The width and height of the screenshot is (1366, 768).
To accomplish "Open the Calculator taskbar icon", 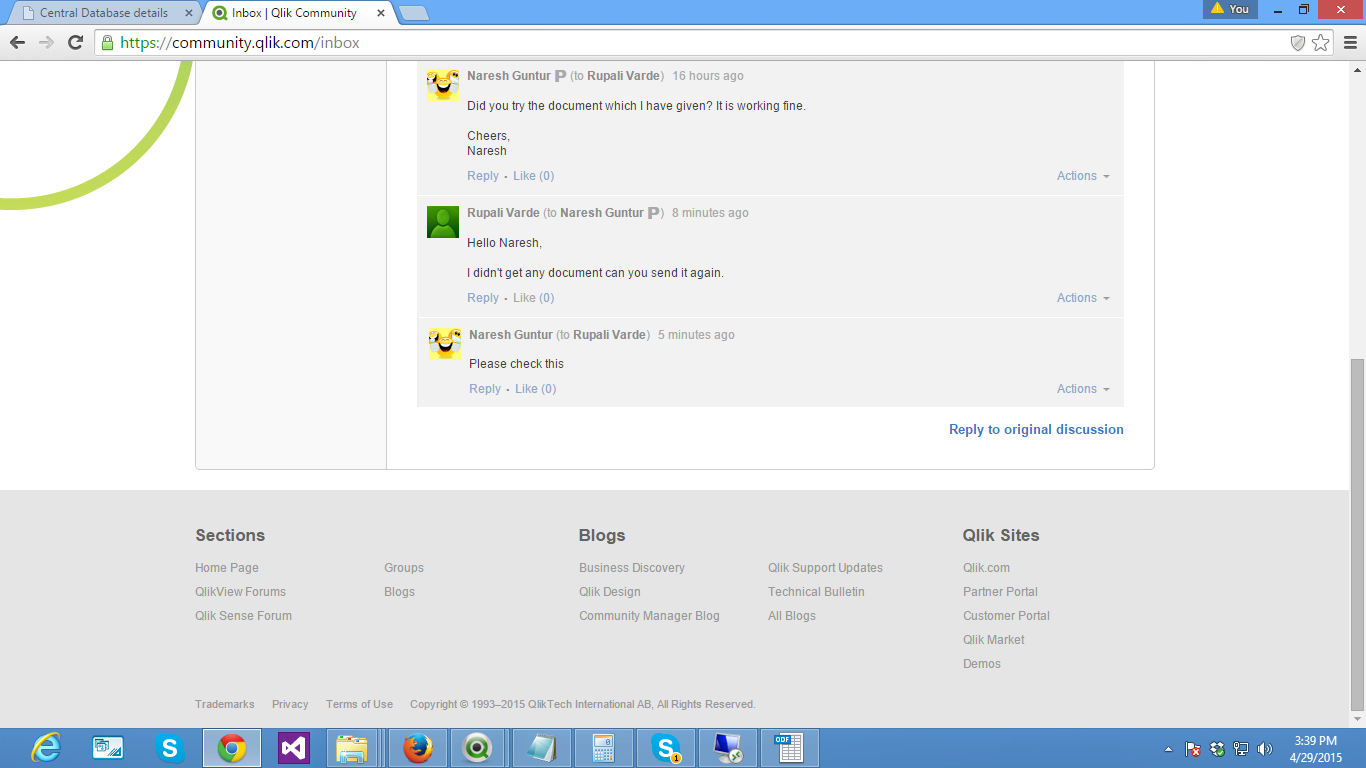I will tap(603, 748).
